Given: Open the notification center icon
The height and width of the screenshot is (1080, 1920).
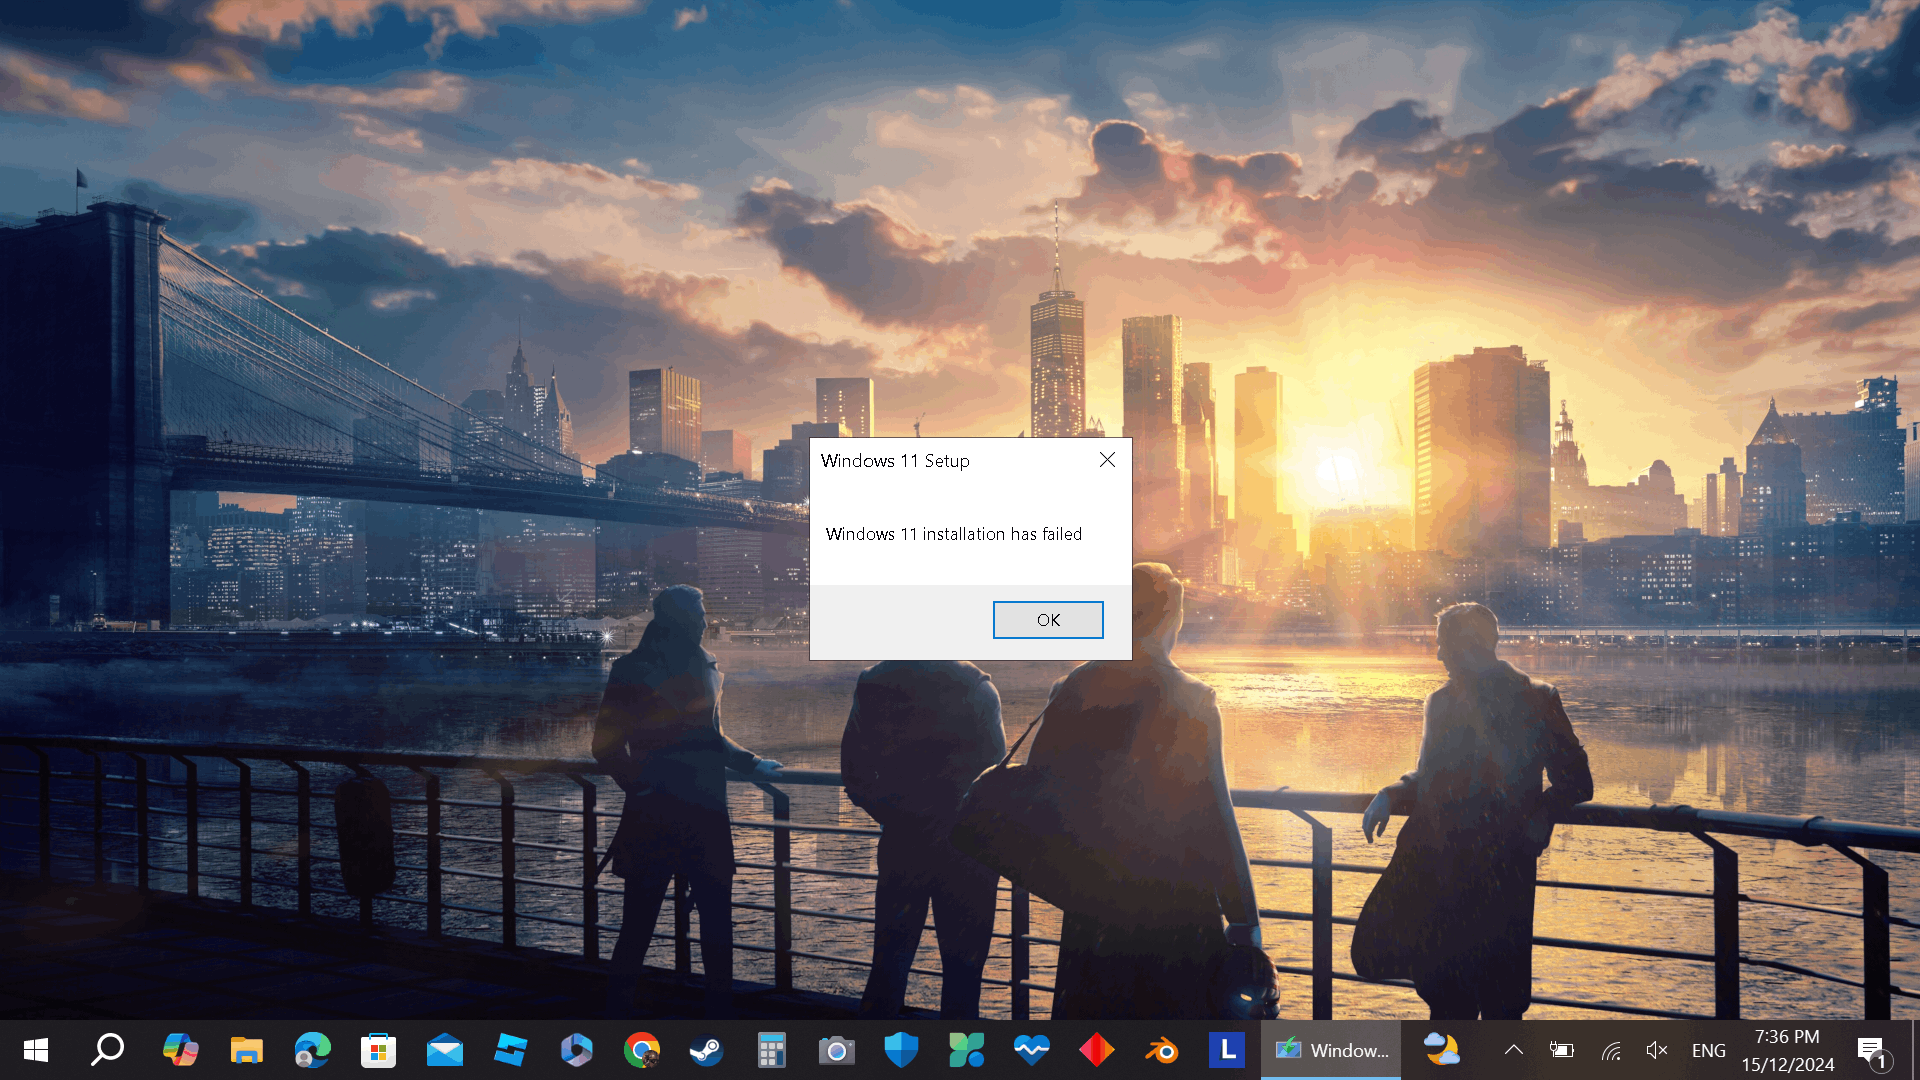Looking at the screenshot, I should tap(1872, 1050).
